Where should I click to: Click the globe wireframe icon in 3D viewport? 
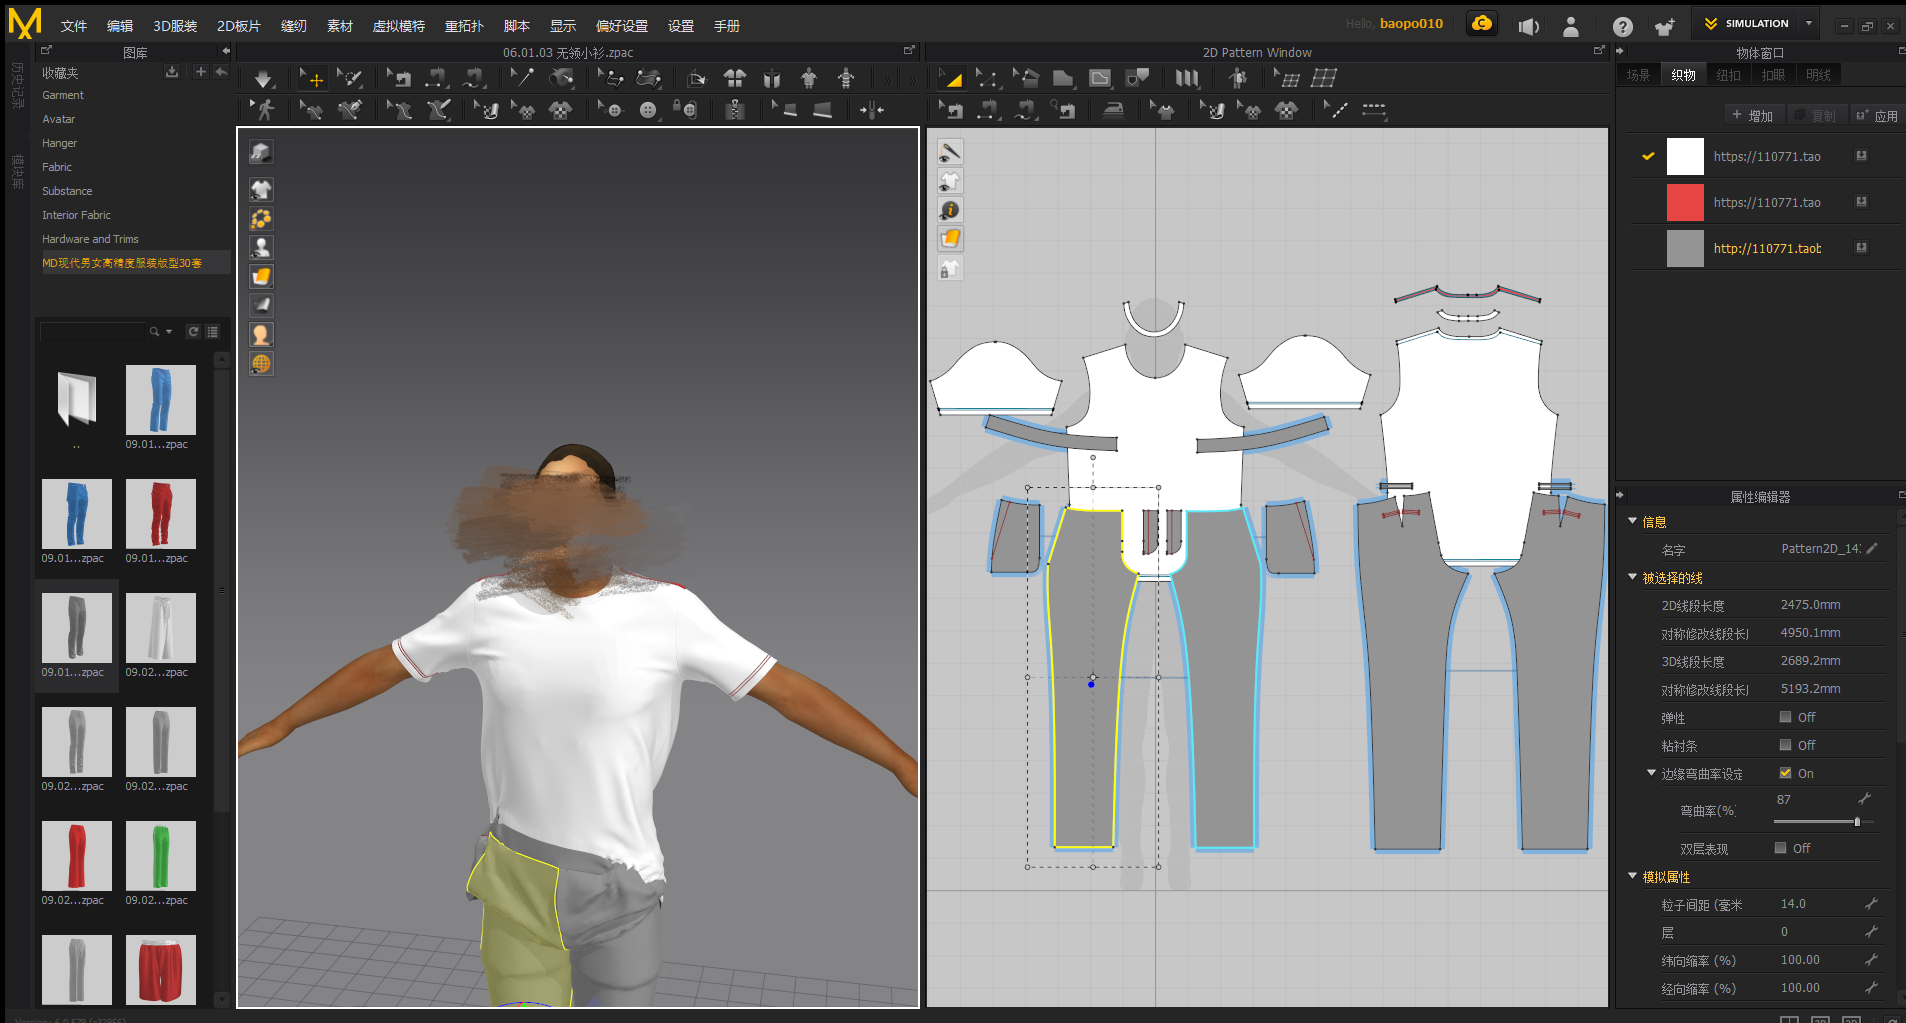pos(261,363)
